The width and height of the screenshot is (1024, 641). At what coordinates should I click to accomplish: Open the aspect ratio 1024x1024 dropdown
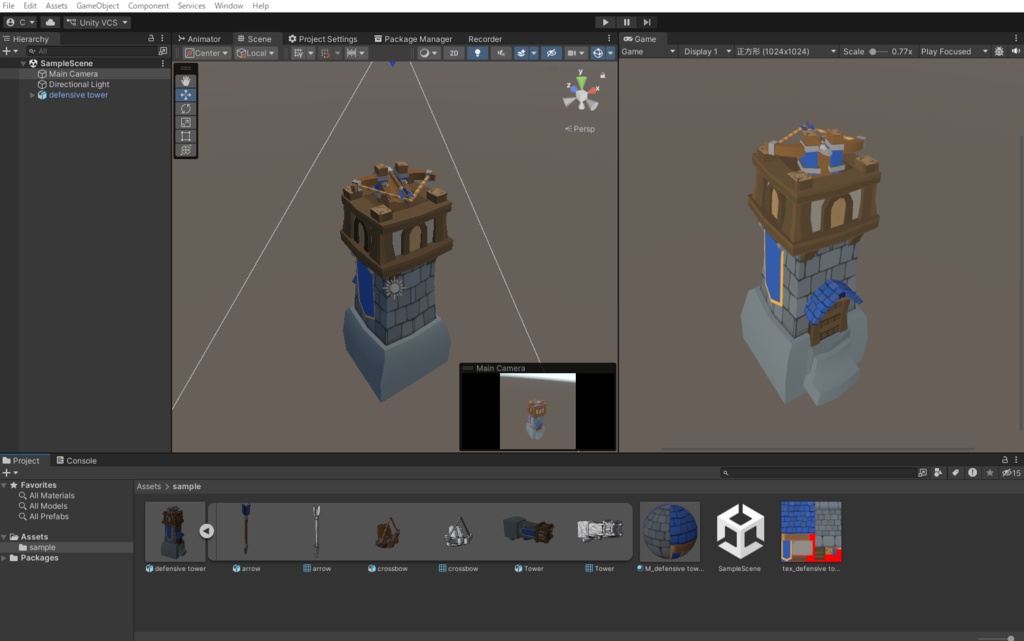tap(786, 52)
